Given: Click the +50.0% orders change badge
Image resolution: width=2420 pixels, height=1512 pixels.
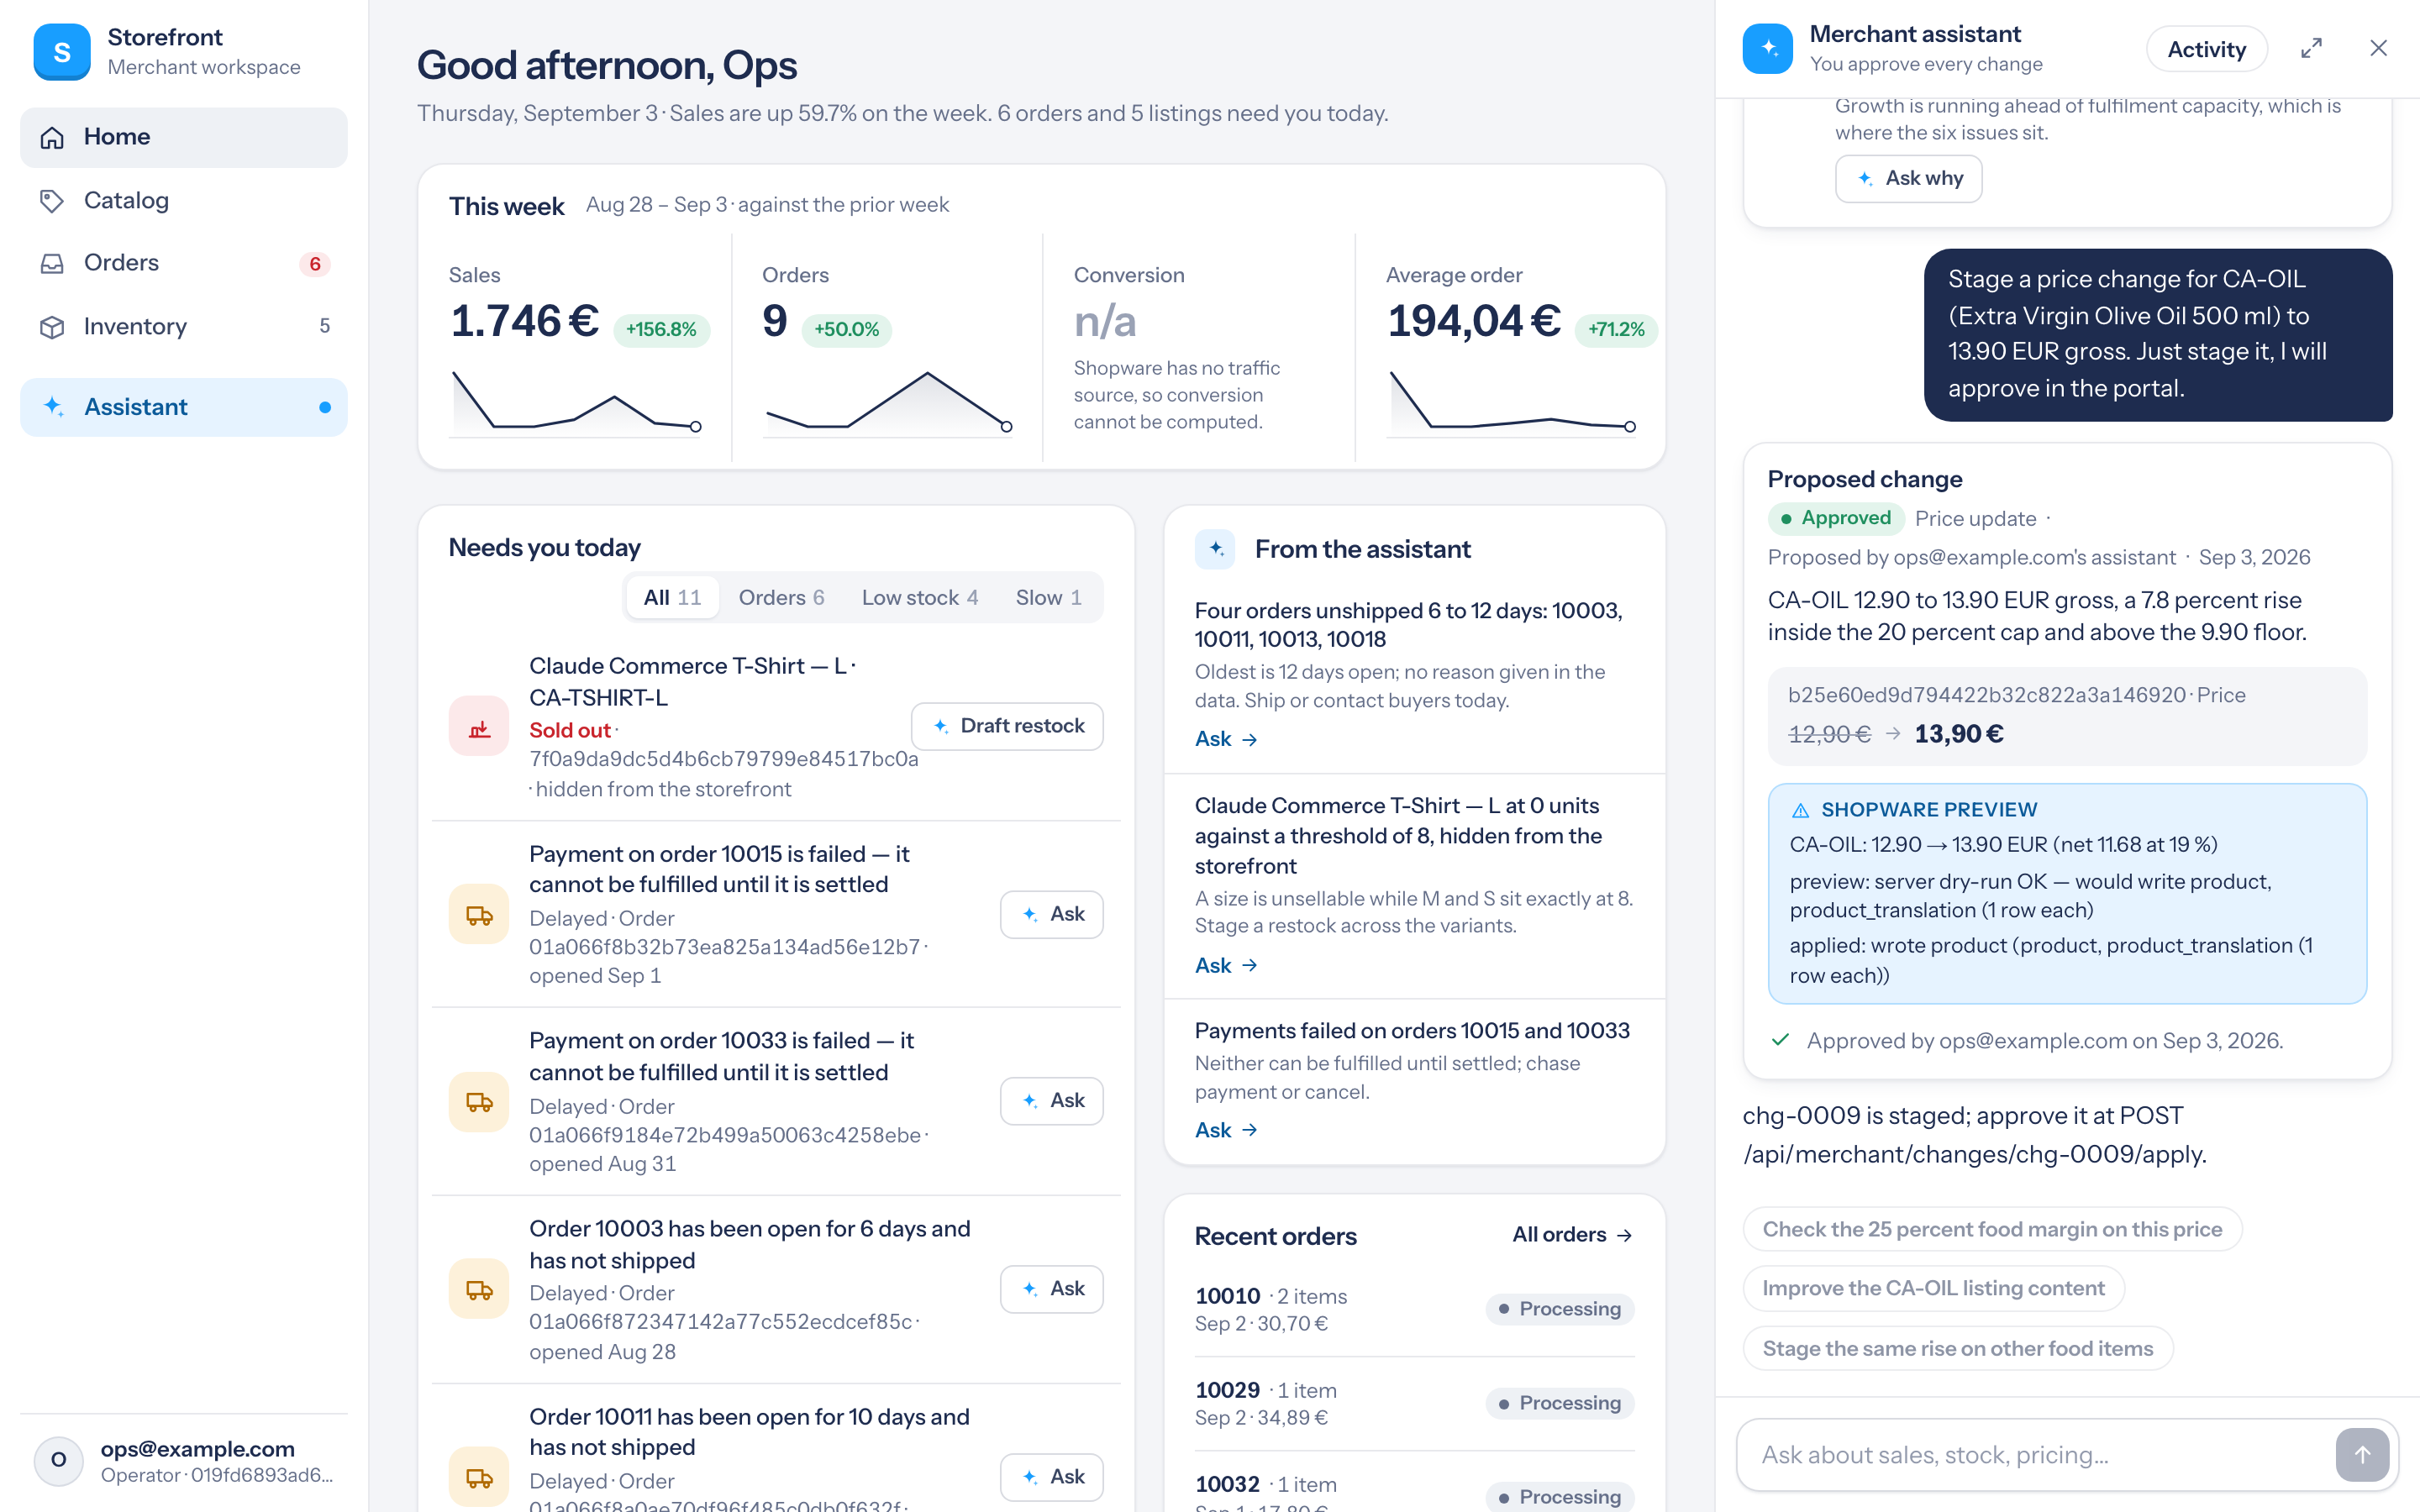Looking at the screenshot, I should click(846, 329).
